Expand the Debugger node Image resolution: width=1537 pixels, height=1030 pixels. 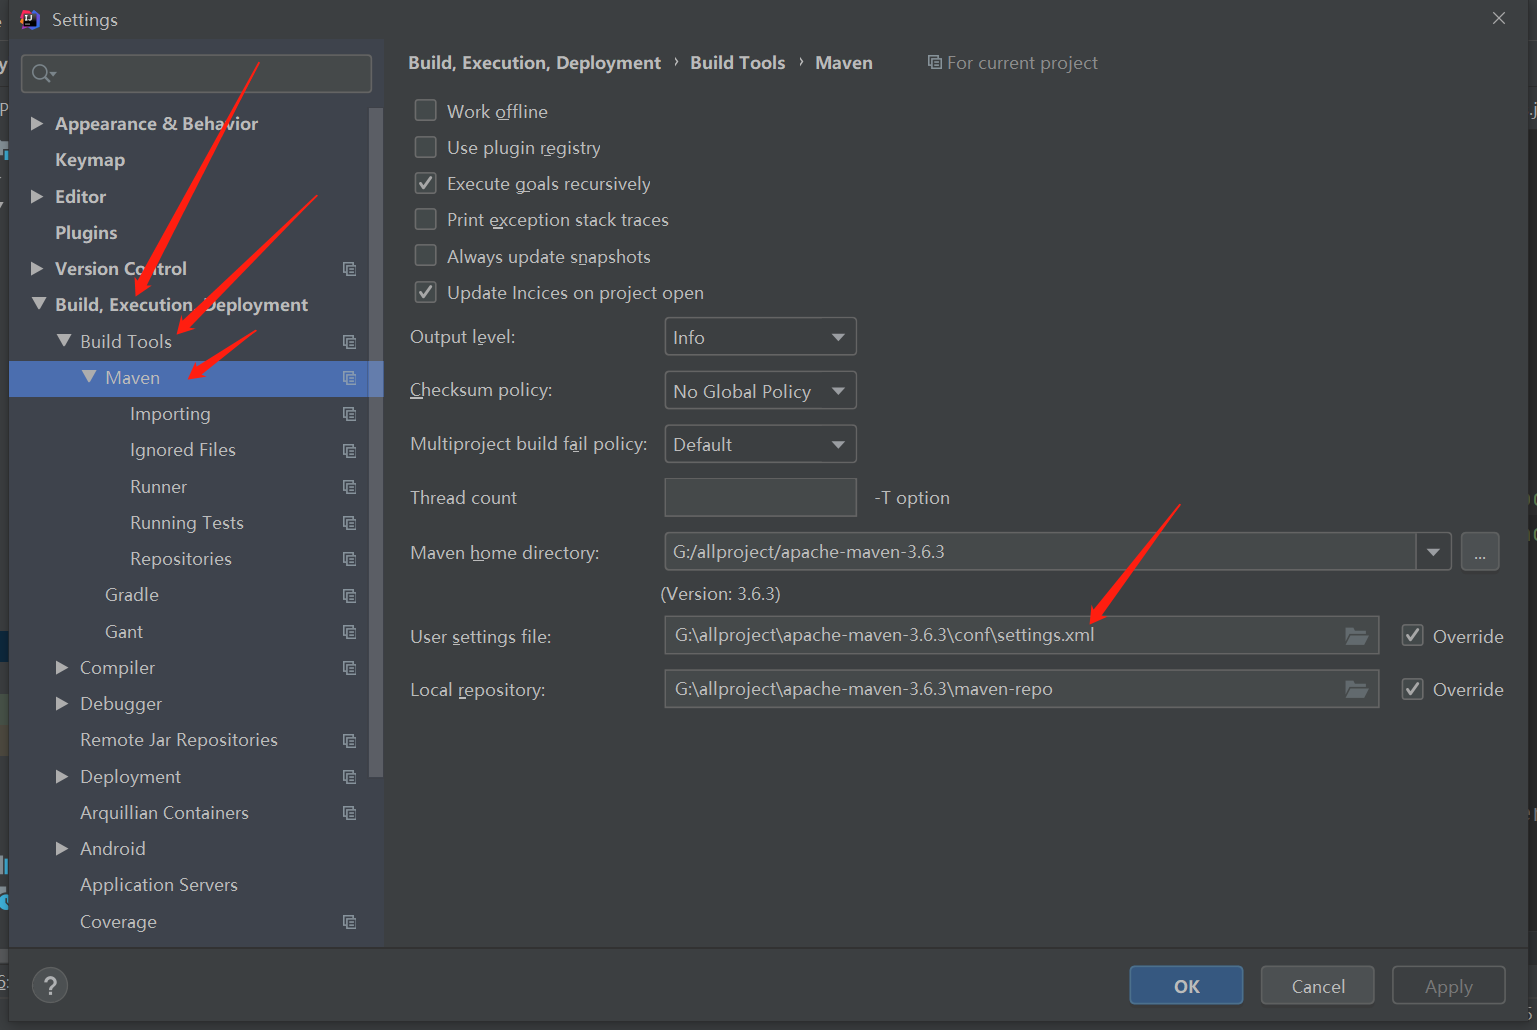coord(62,703)
